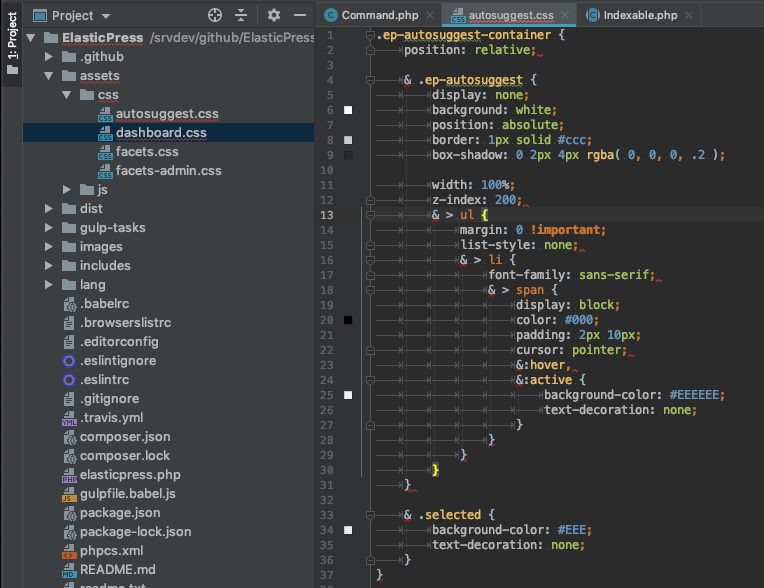Click the package-lock.json file icon
Viewport: 764px width, 588px height.
pos(70,532)
